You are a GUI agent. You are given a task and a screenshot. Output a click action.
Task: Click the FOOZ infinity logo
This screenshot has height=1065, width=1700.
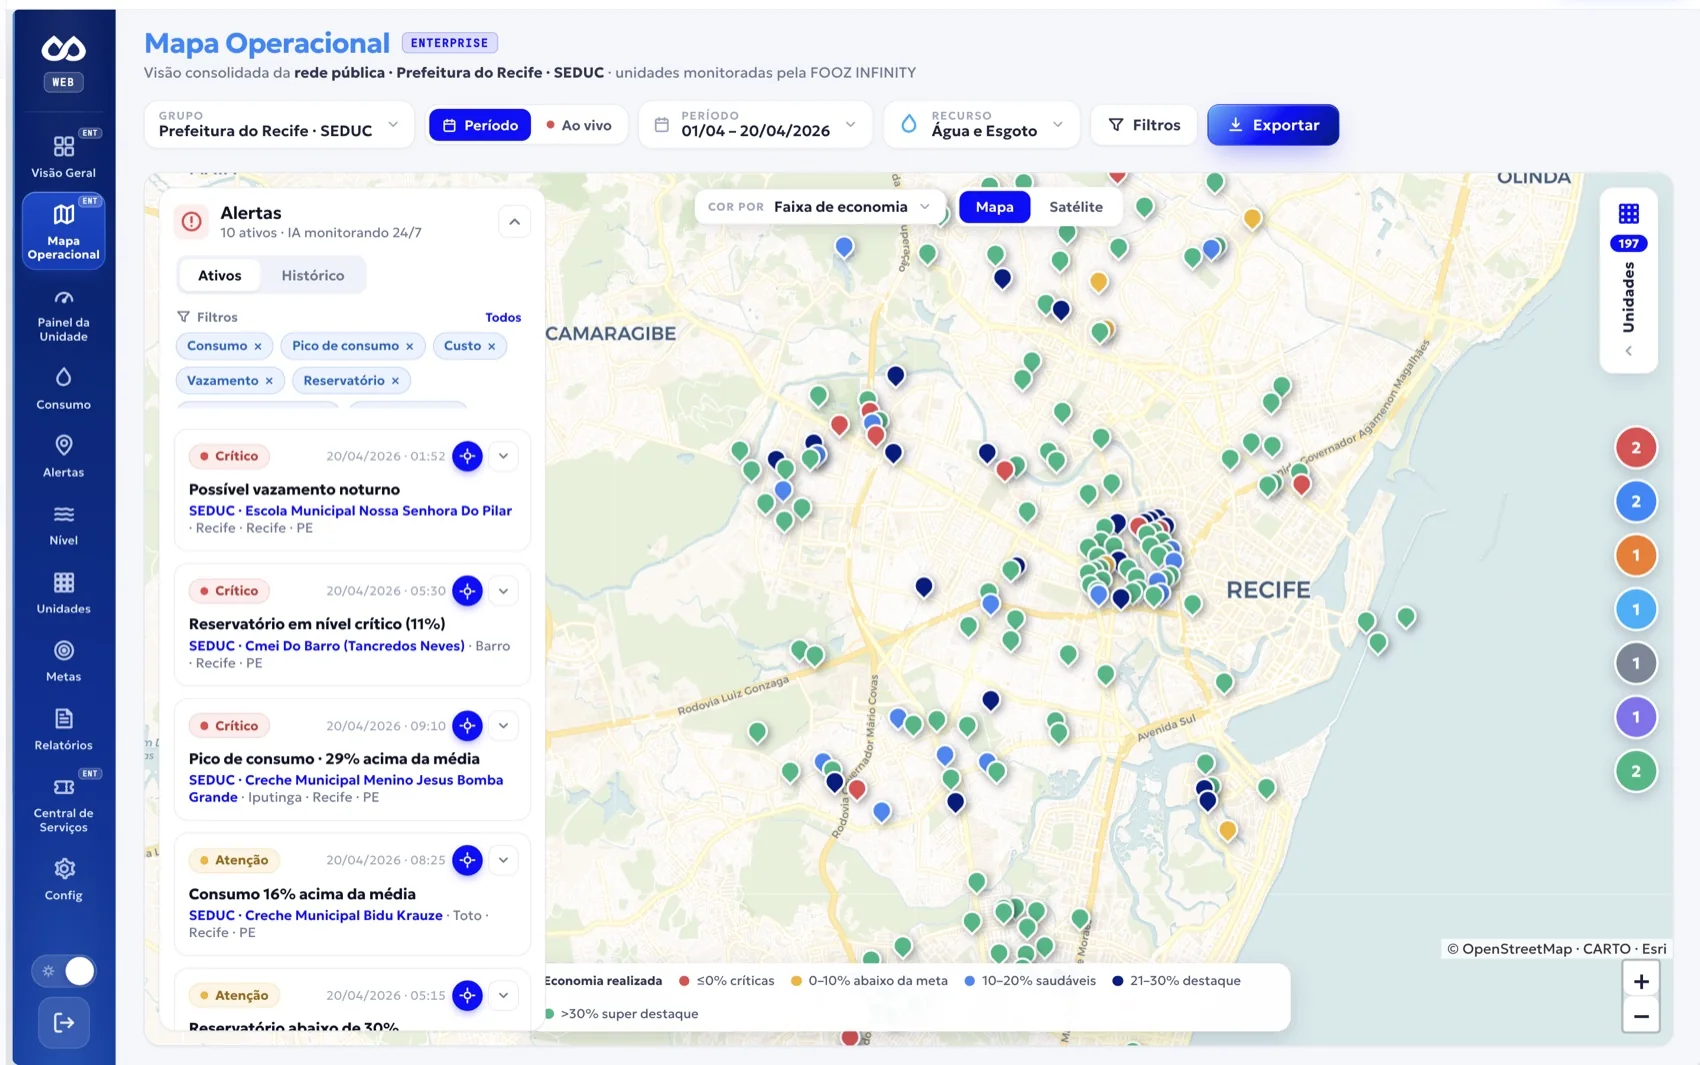click(63, 48)
